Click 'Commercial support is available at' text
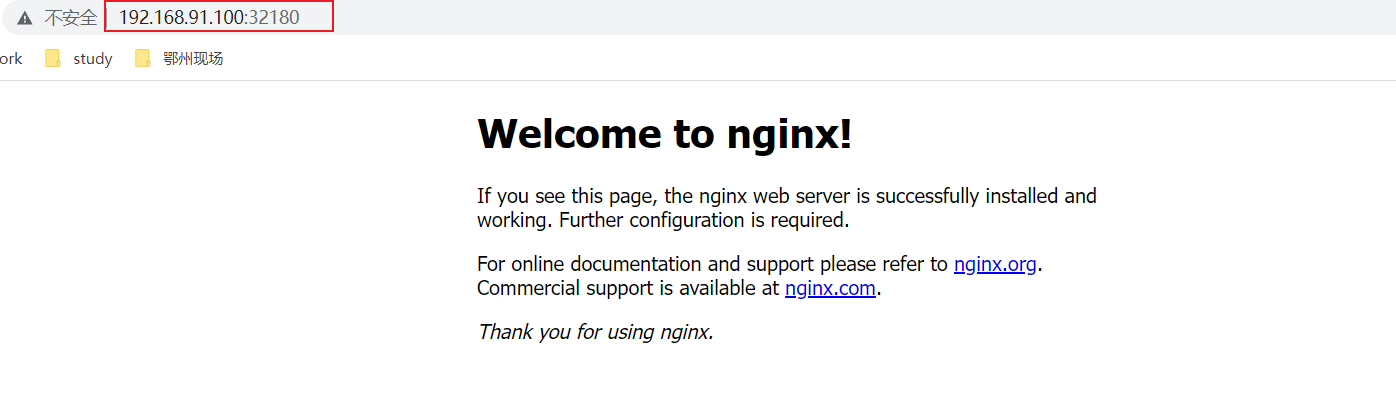1396x404 pixels. (628, 288)
